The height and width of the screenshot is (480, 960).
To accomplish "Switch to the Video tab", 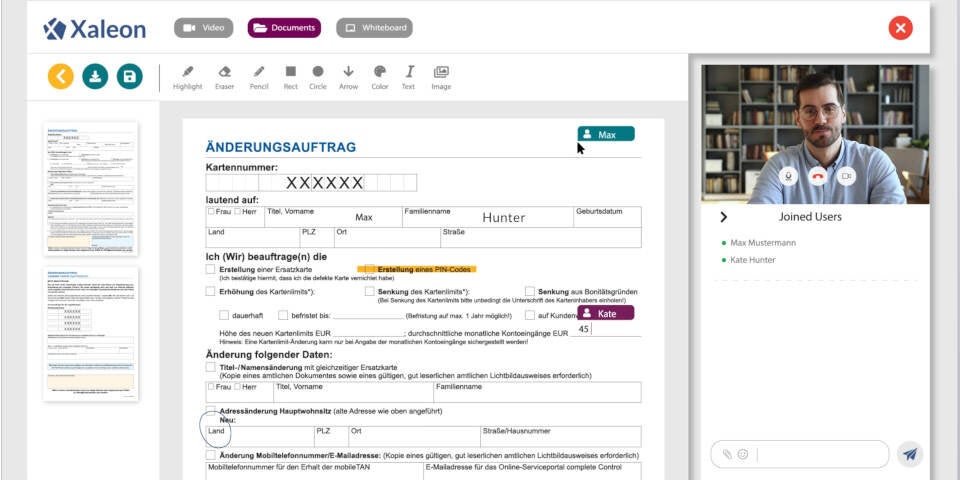I will (203, 28).
